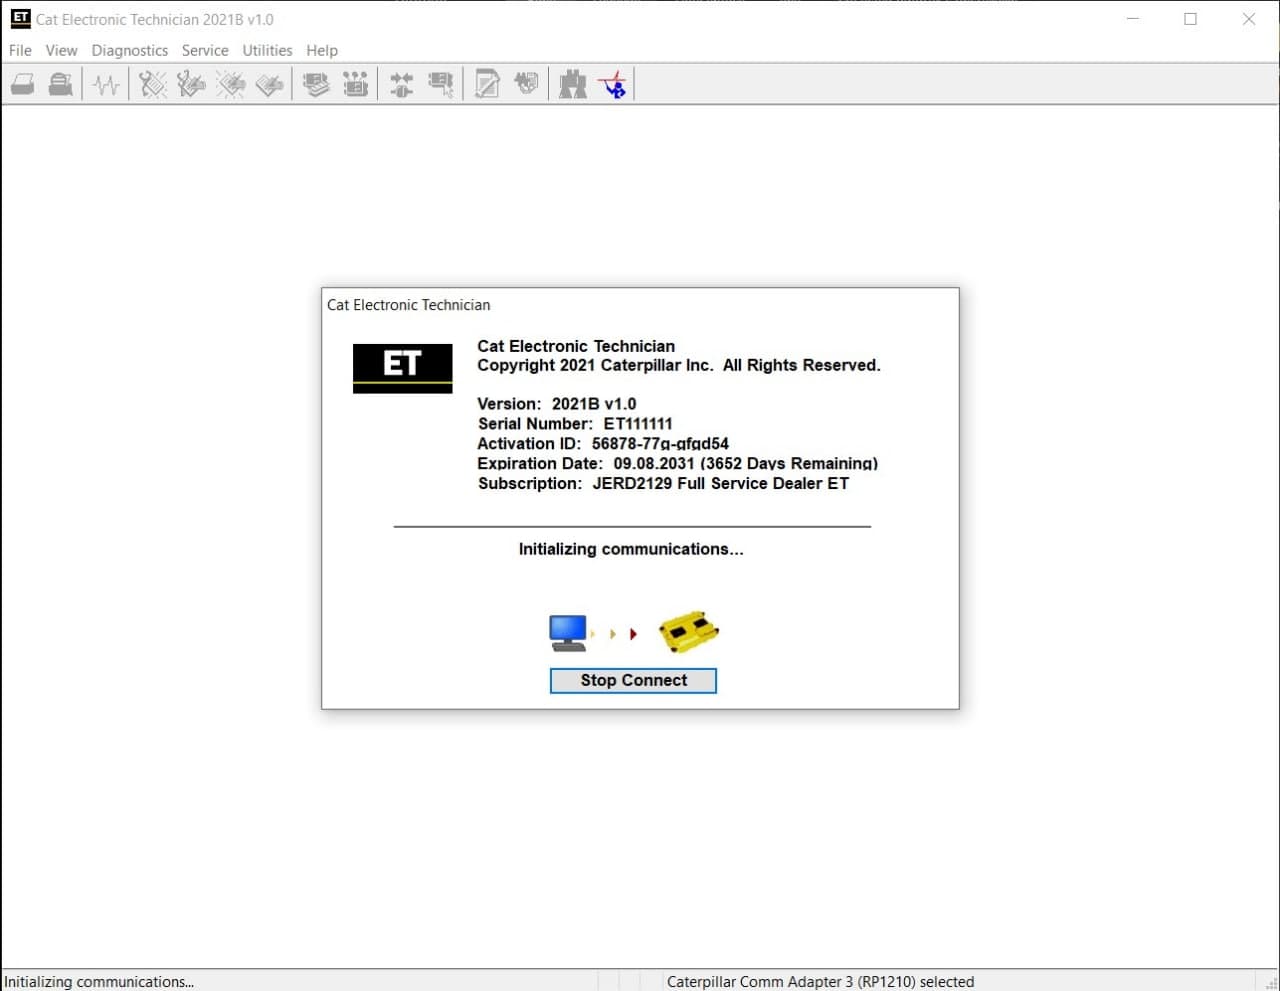Open Print Preview from the toolbar
The height and width of the screenshot is (991, 1280).
(x=60, y=84)
